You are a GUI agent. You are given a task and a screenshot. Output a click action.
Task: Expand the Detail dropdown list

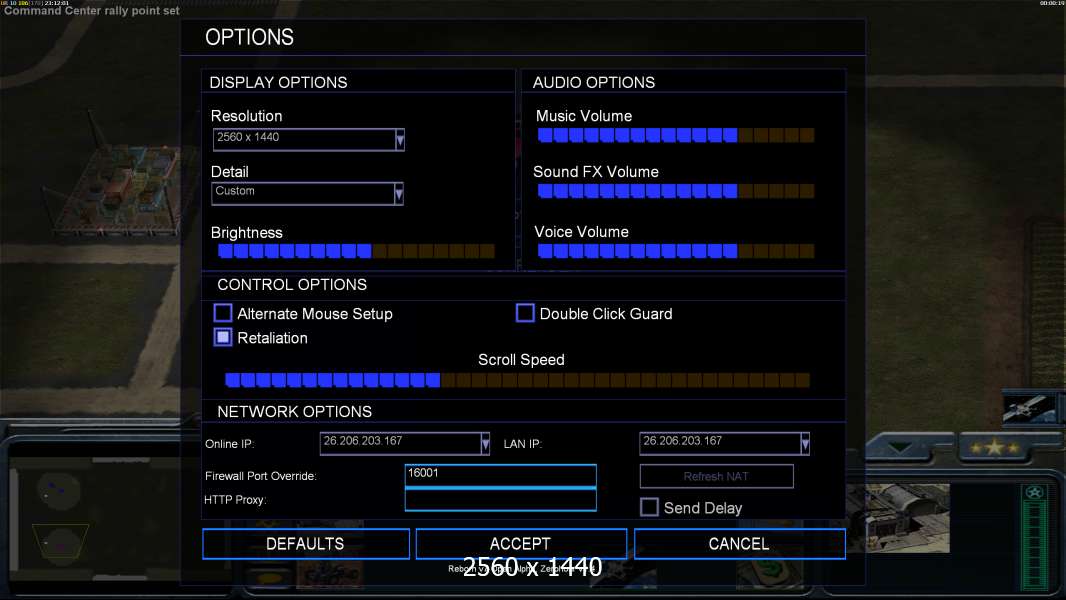click(399, 194)
